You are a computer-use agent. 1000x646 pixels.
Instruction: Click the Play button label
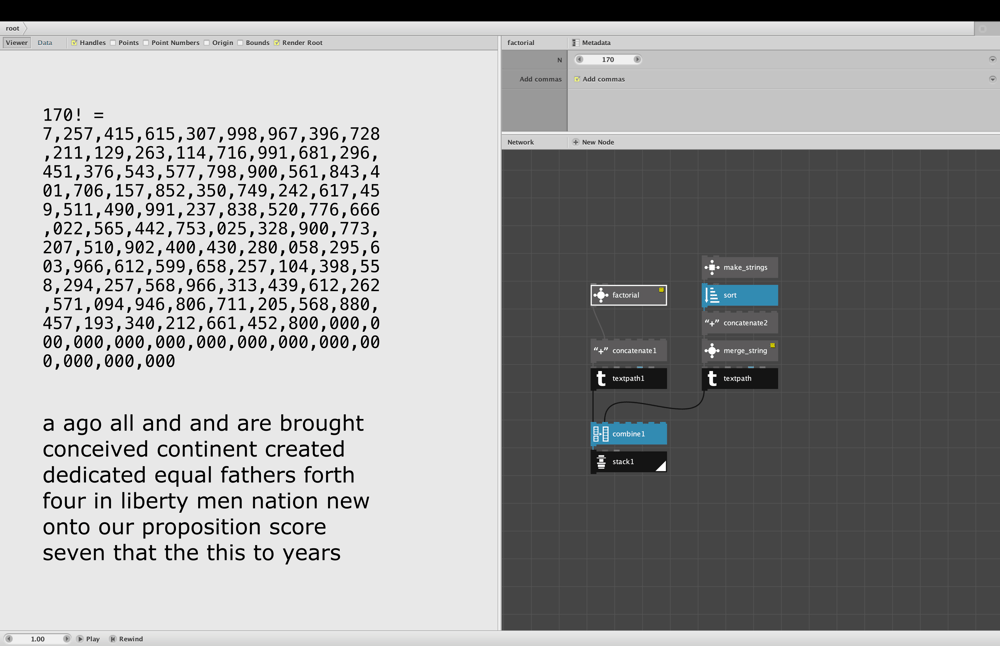[93, 639]
